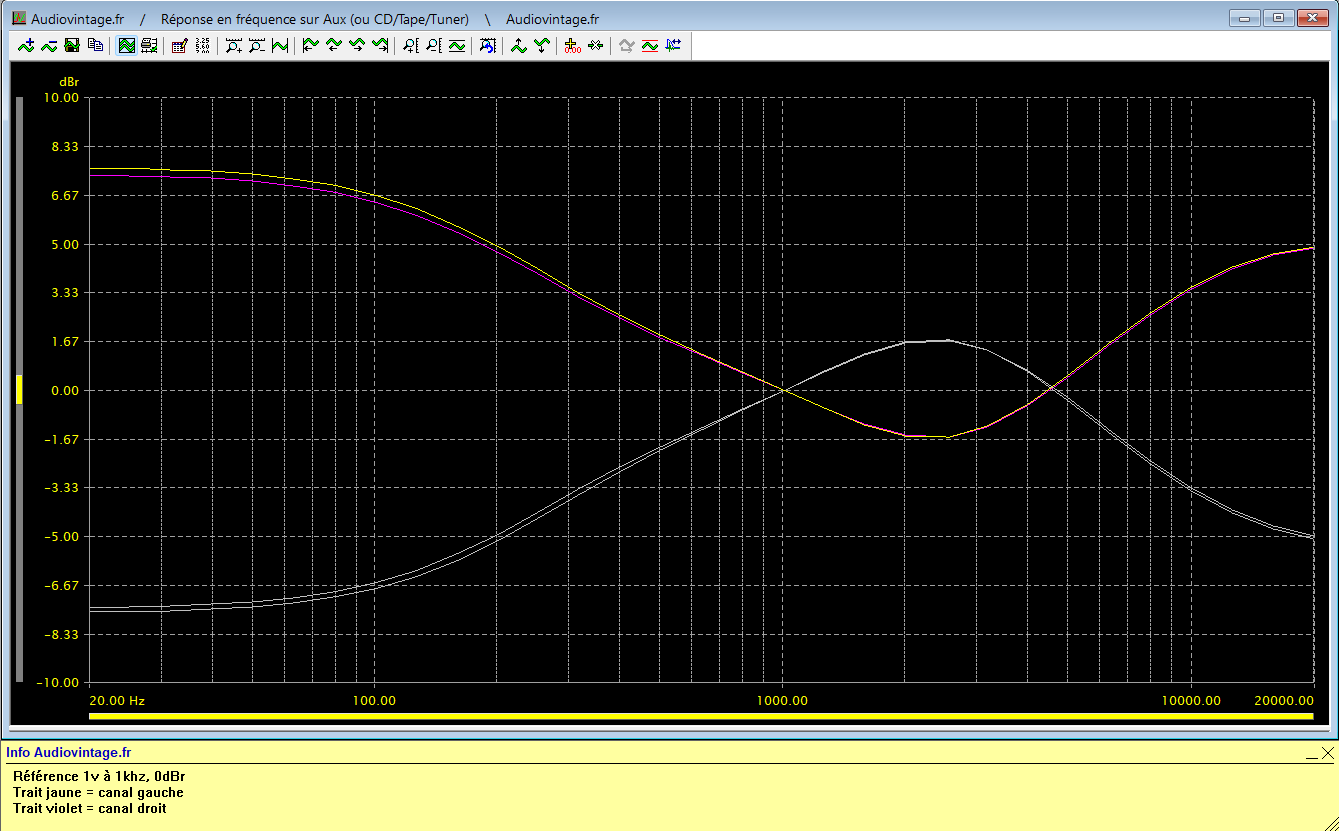This screenshot has width=1339, height=831.
Task: Click the copy to clipboard icon
Action: coord(95,45)
